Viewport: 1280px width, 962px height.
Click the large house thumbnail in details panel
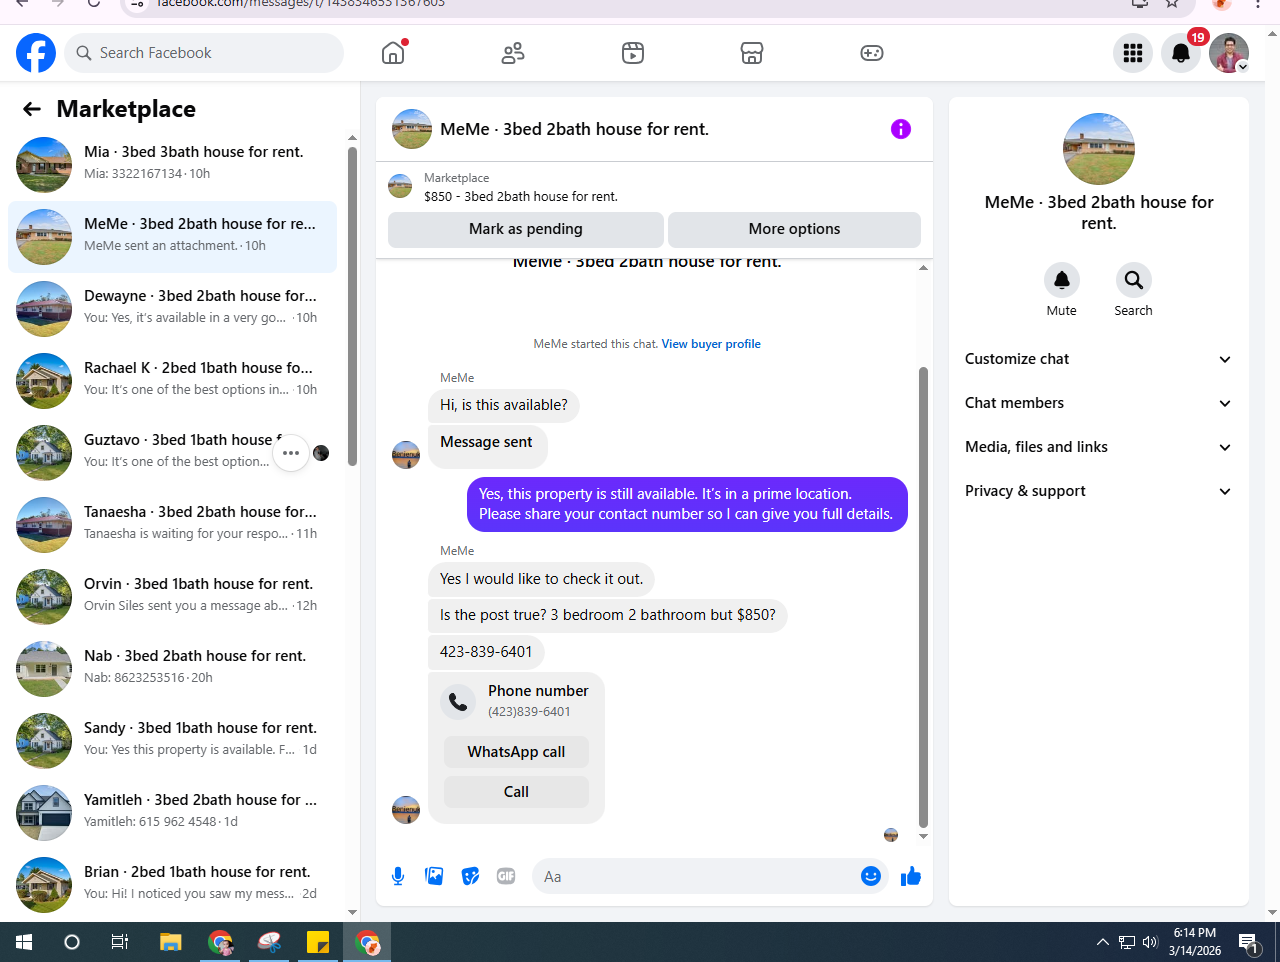tap(1099, 149)
